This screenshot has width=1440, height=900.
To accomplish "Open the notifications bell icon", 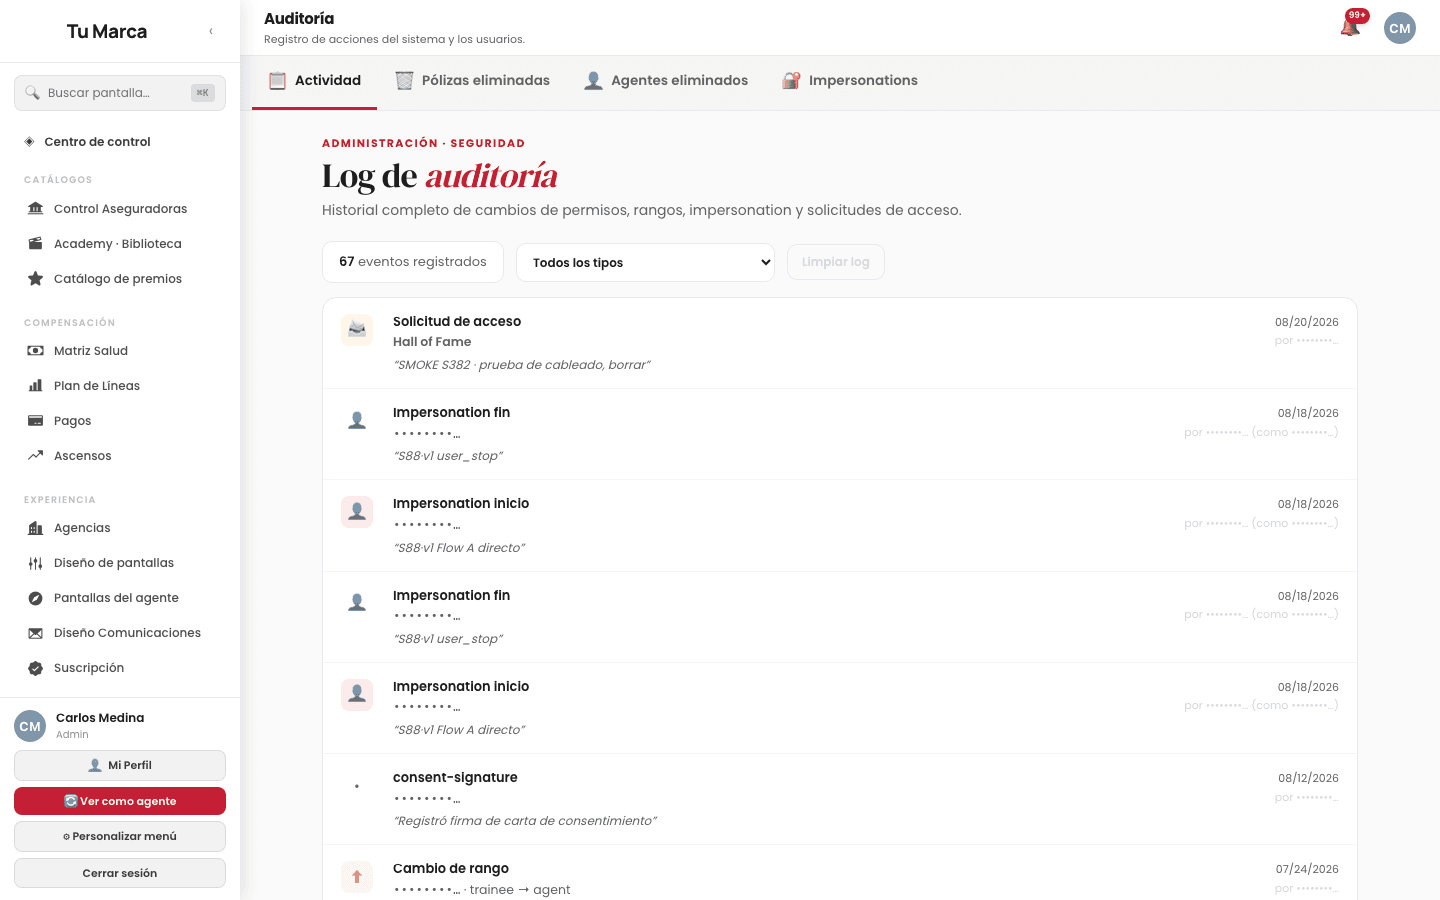I will (x=1350, y=27).
